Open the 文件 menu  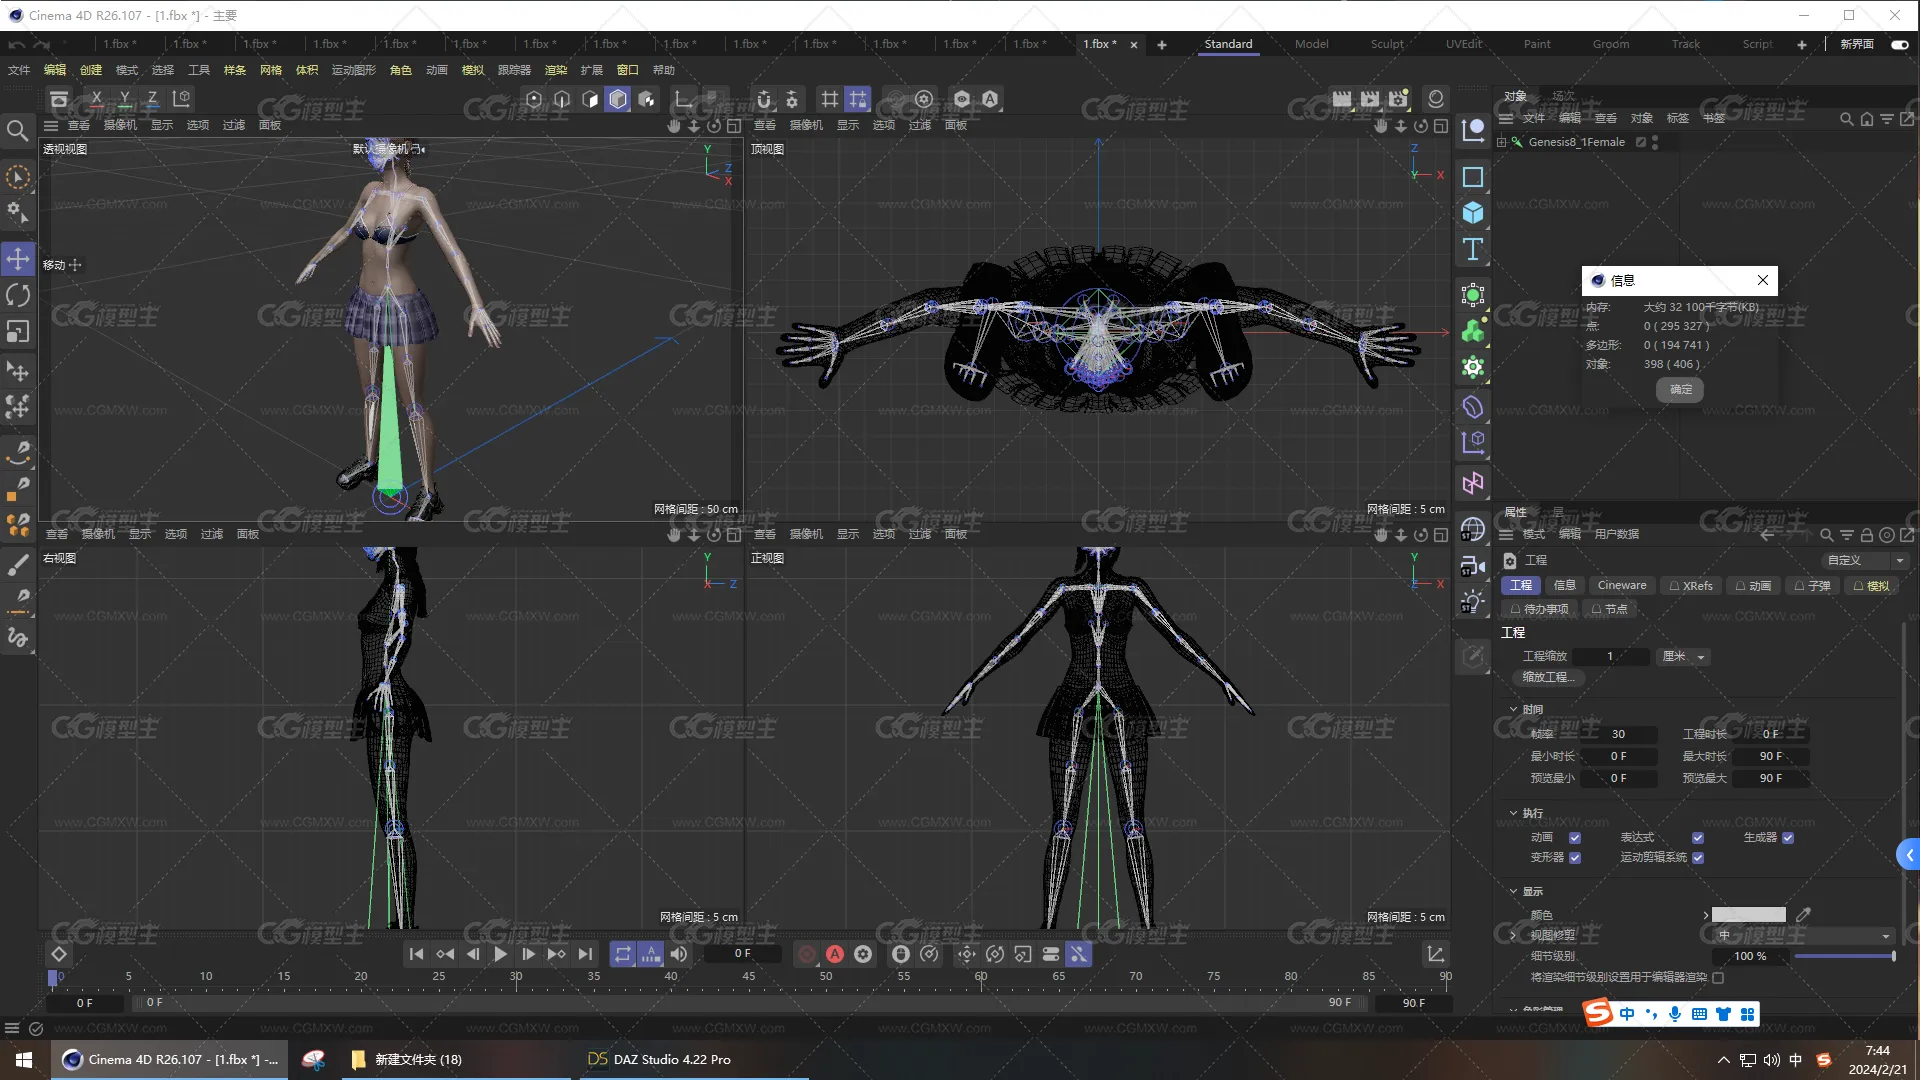19,70
